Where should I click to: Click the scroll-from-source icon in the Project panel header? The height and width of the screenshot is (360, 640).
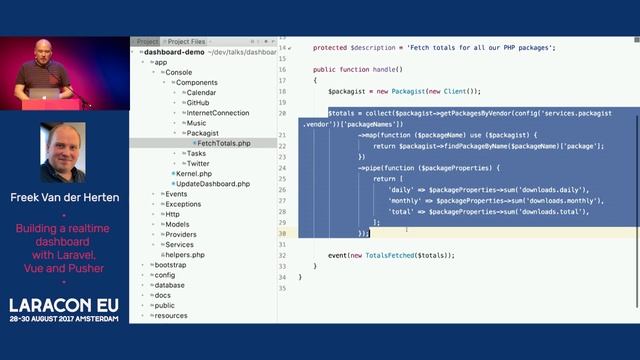click(x=252, y=42)
